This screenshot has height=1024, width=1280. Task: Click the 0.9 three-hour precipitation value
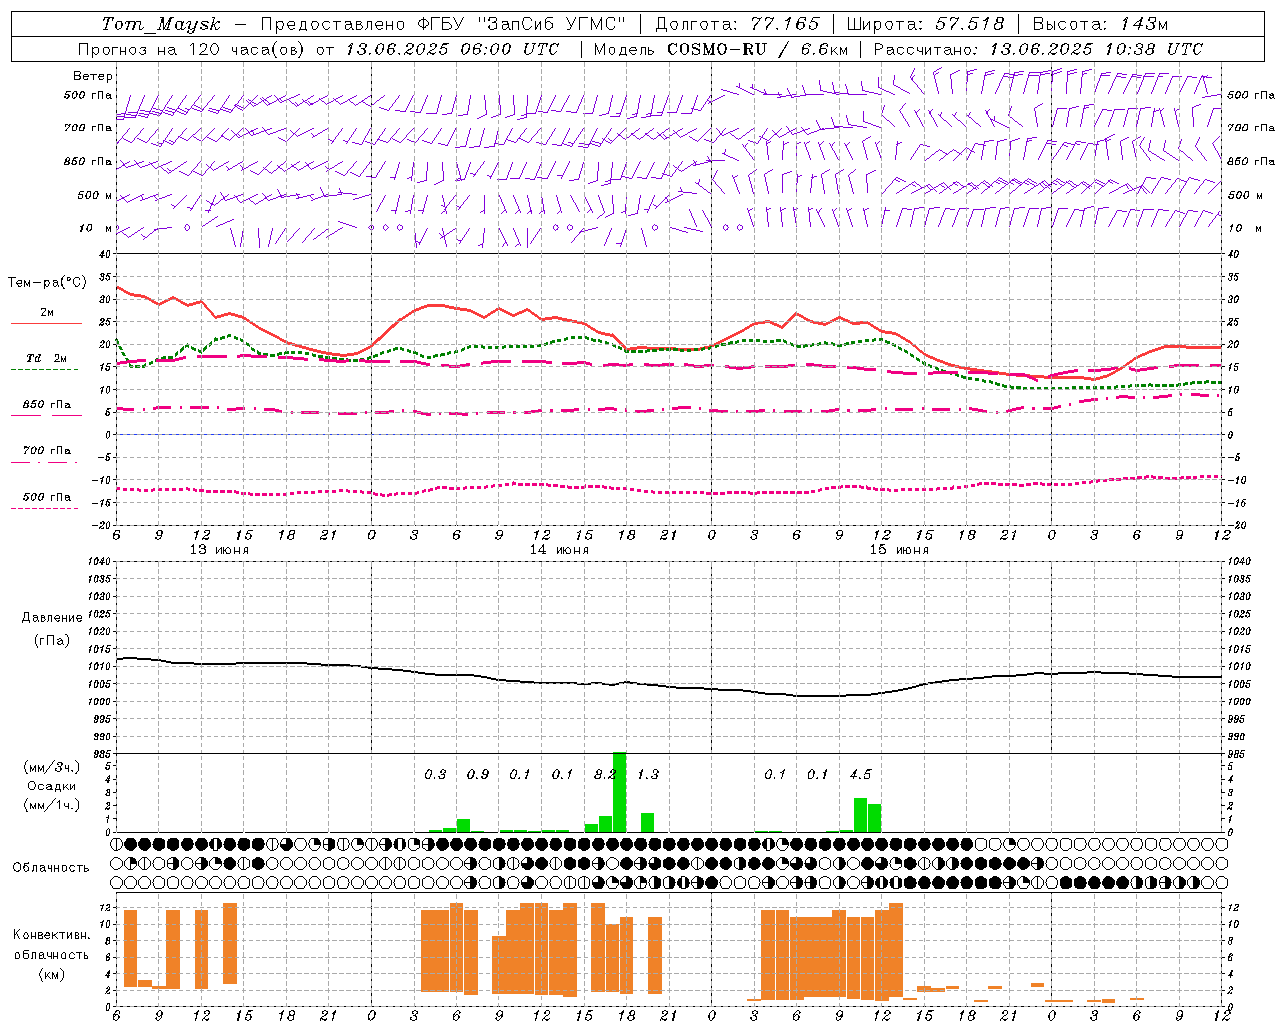click(x=478, y=774)
